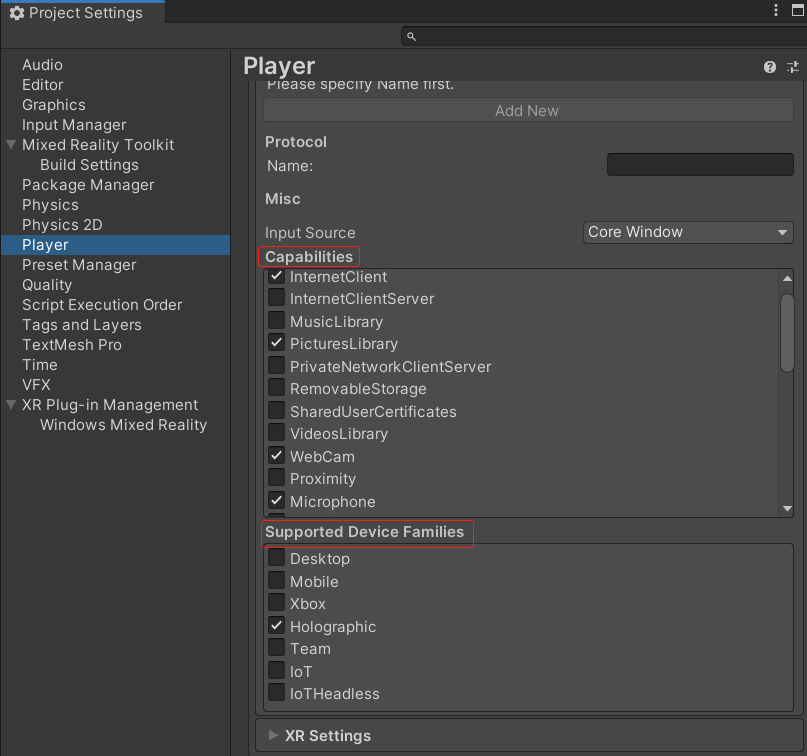Enable the InternetClientServer capability
The width and height of the screenshot is (807, 756).
(x=277, y=298)
